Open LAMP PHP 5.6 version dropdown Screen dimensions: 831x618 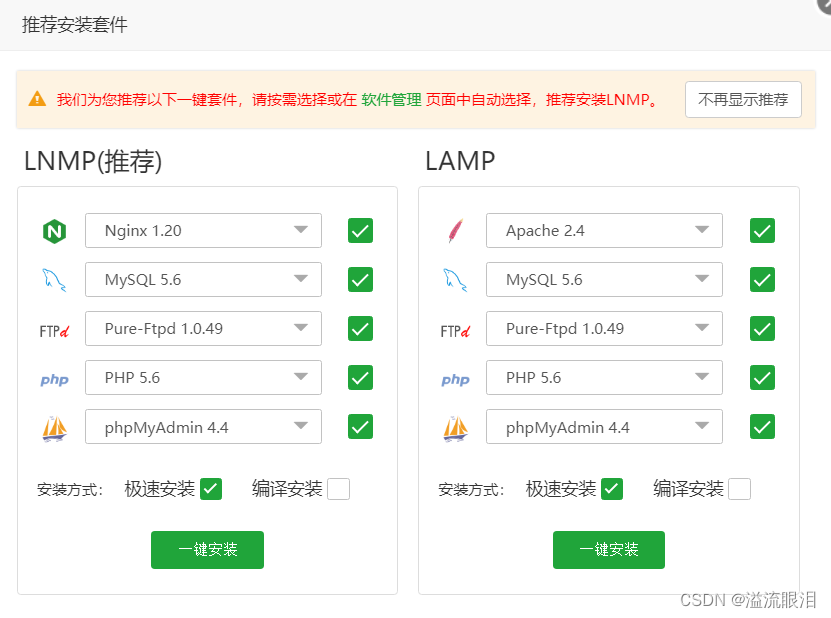604,377
